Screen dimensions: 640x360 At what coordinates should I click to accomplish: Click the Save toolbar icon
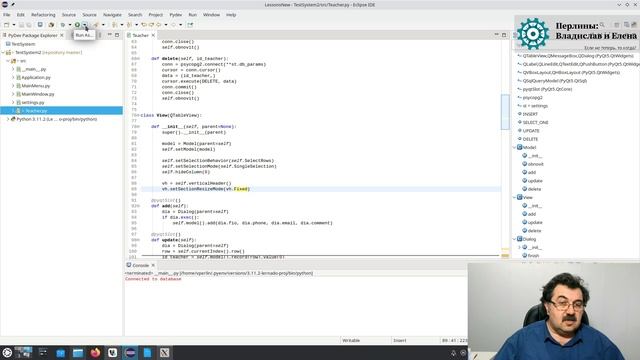click(x=22, y=25)
